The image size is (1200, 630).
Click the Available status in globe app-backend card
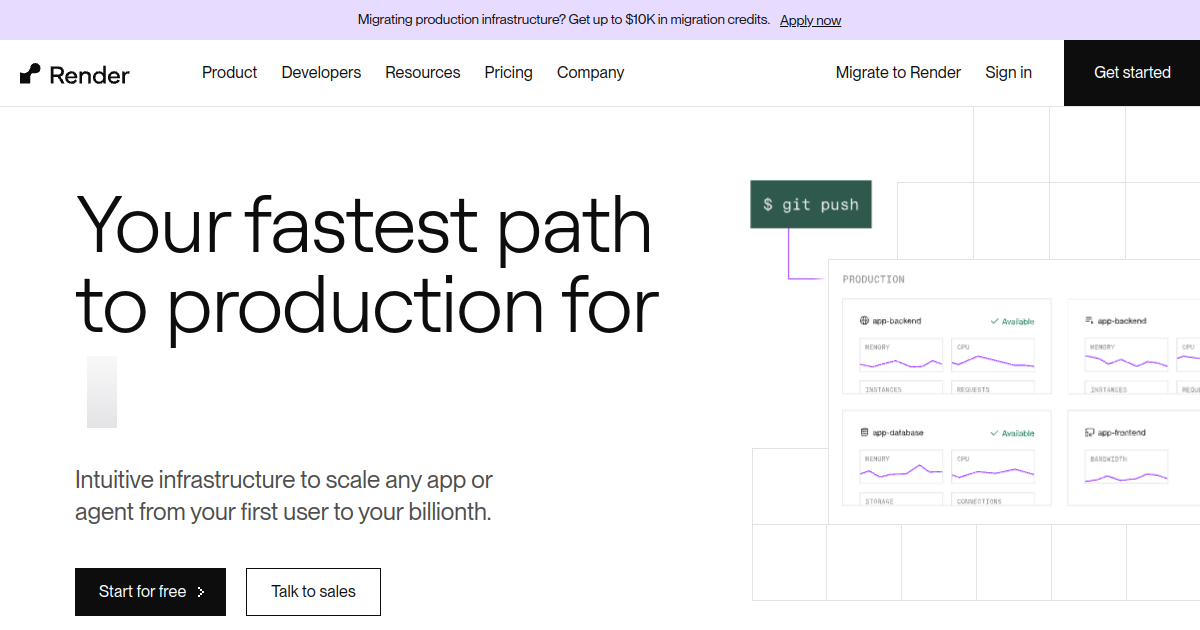1012,322
